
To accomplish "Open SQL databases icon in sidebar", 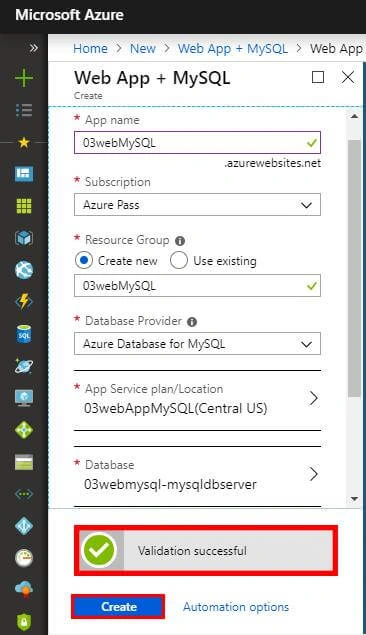I will coord(24,334).
